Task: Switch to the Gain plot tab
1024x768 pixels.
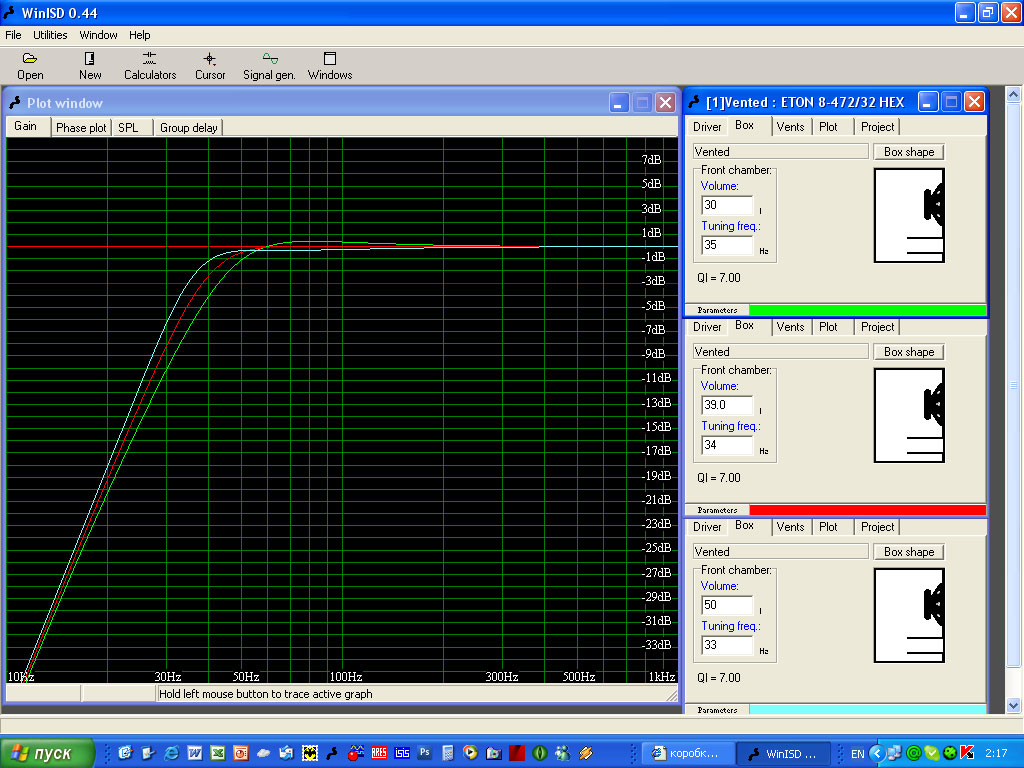Action: [x=28, y=126]
